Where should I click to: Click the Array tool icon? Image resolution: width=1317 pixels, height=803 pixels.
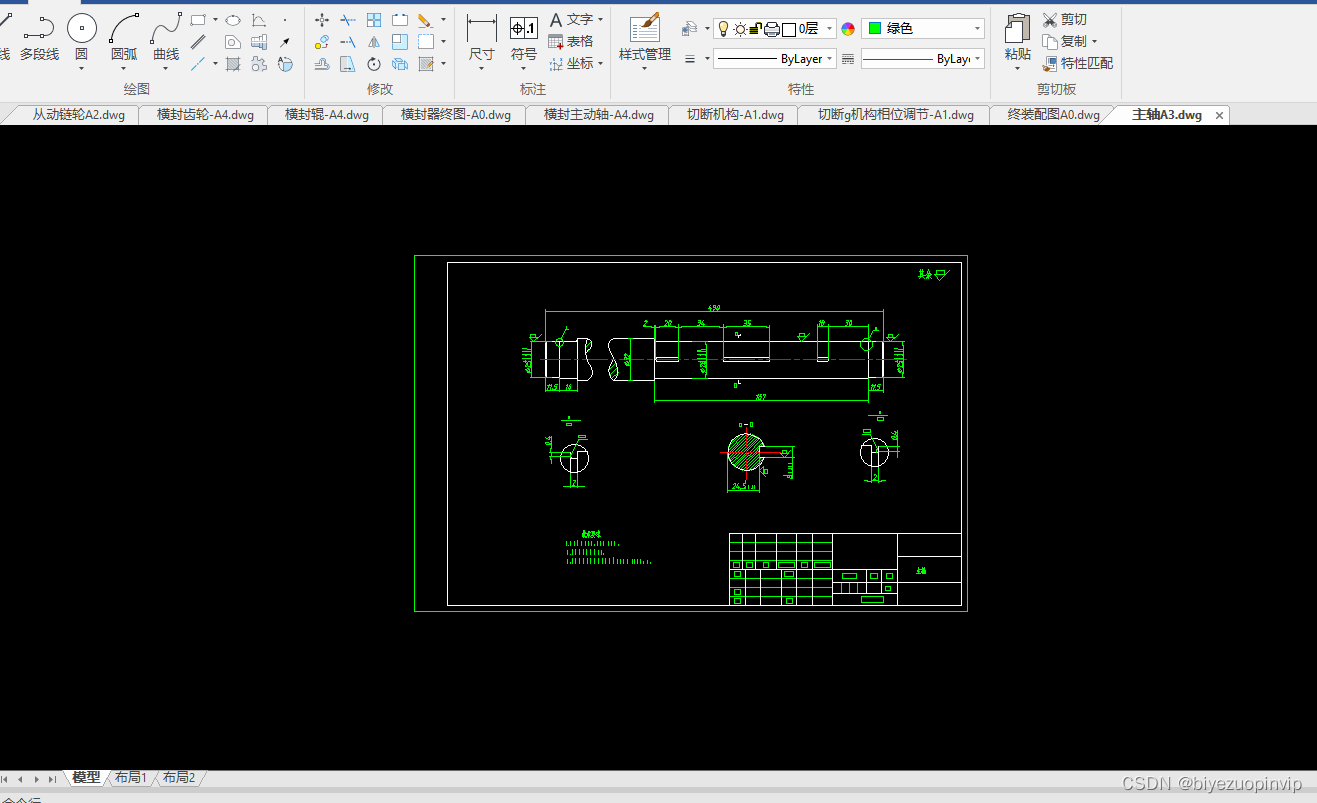374,19
